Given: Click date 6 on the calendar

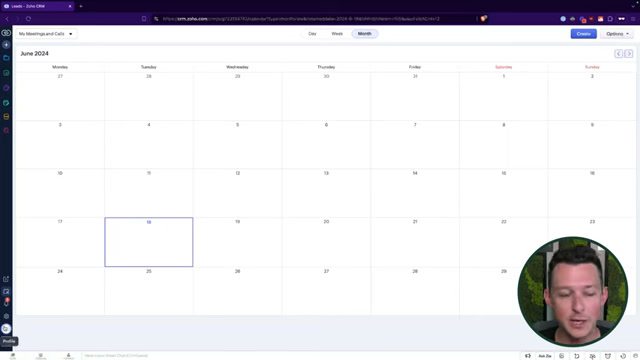Looking at the screenshot, I should [326, 125].
